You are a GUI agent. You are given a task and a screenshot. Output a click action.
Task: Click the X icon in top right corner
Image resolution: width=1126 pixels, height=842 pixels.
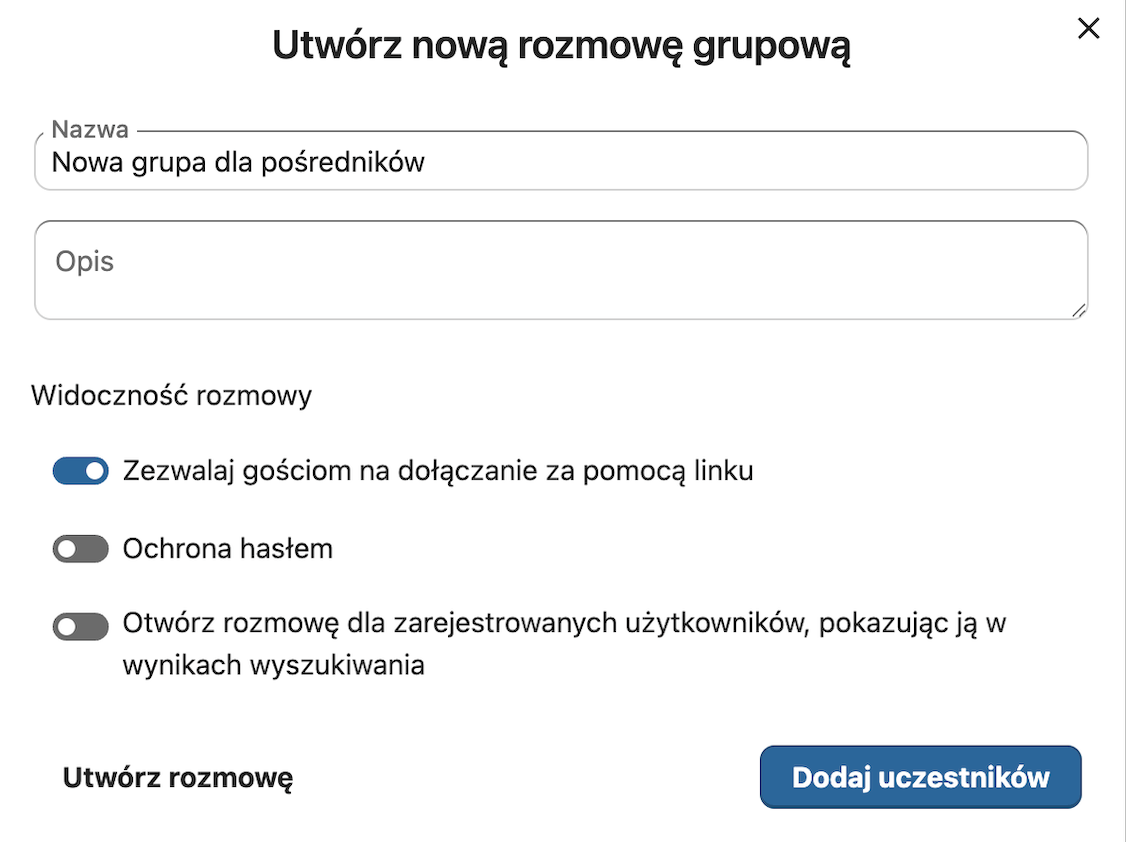1089,28
